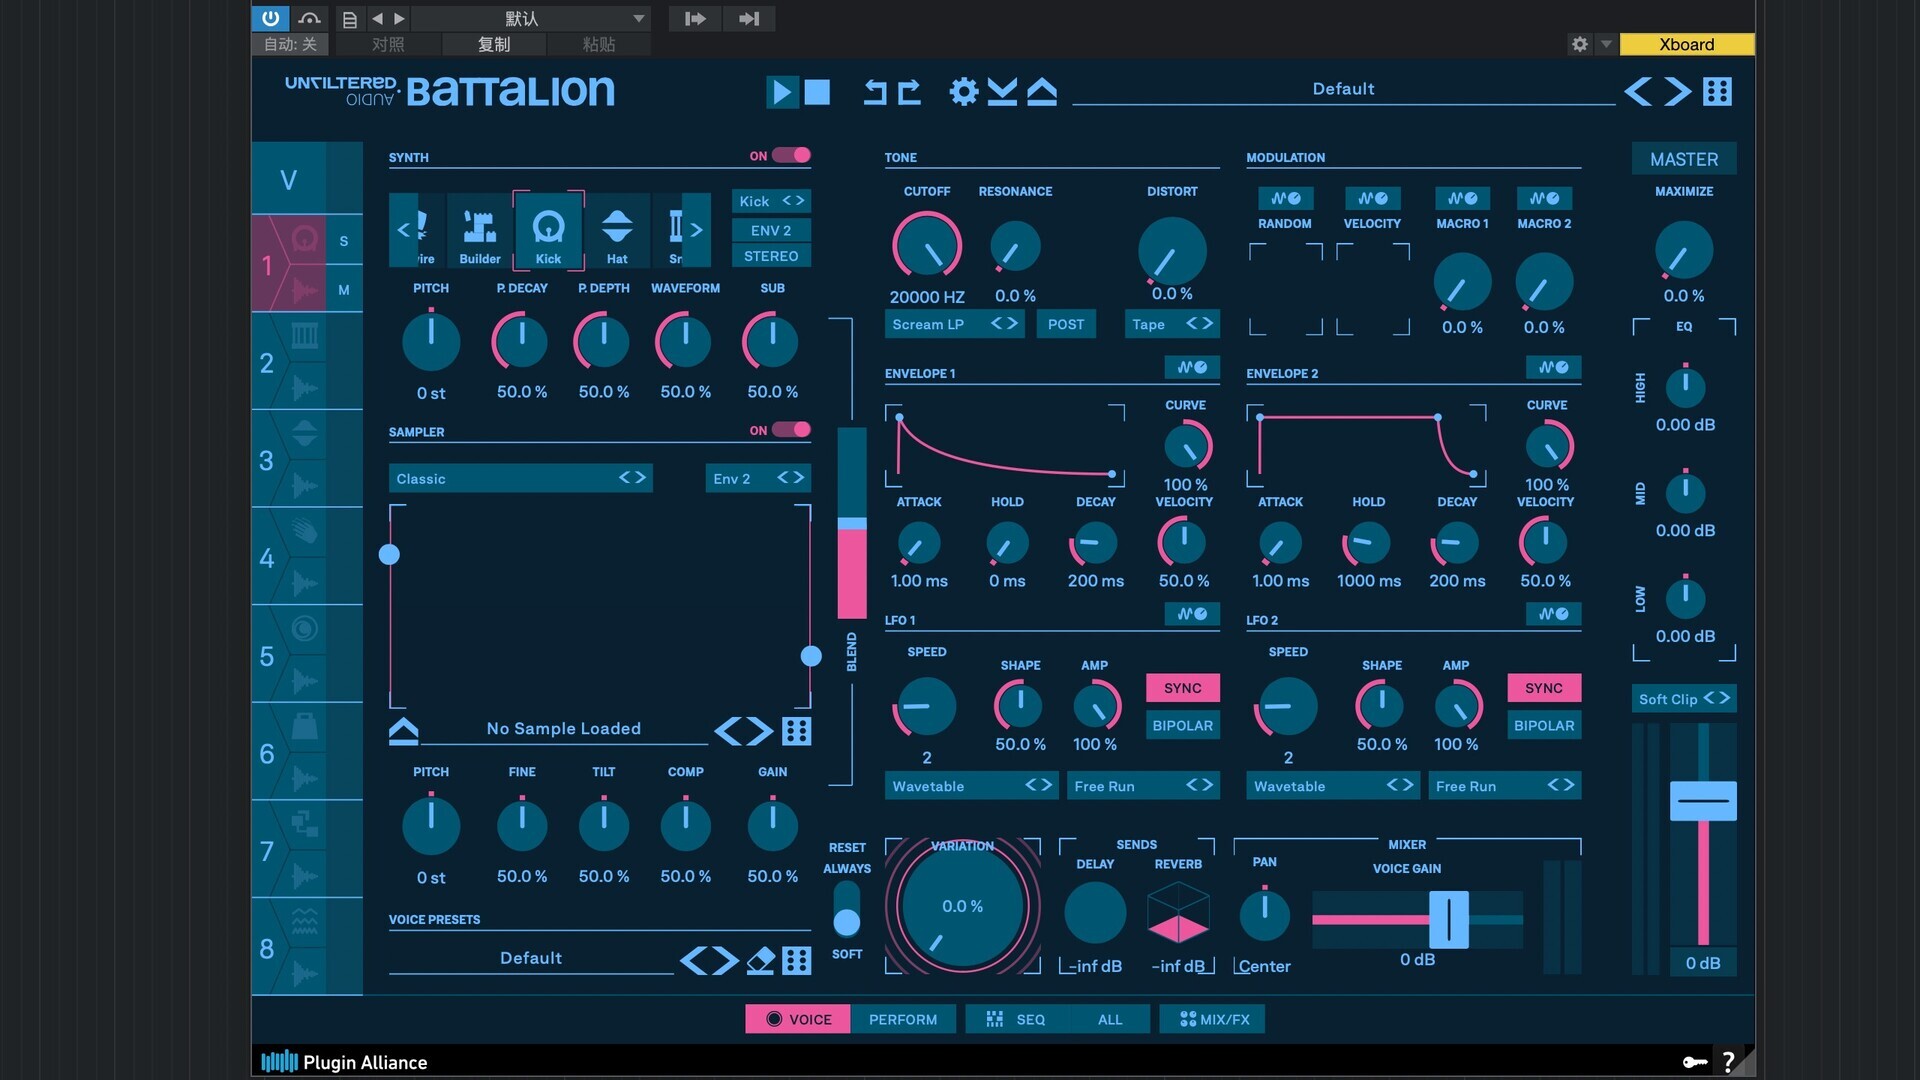This screenshot has height=1080, width=1920.
Task: Go to next global preset
Action: pyautogui.click(x=1677, y=92)
